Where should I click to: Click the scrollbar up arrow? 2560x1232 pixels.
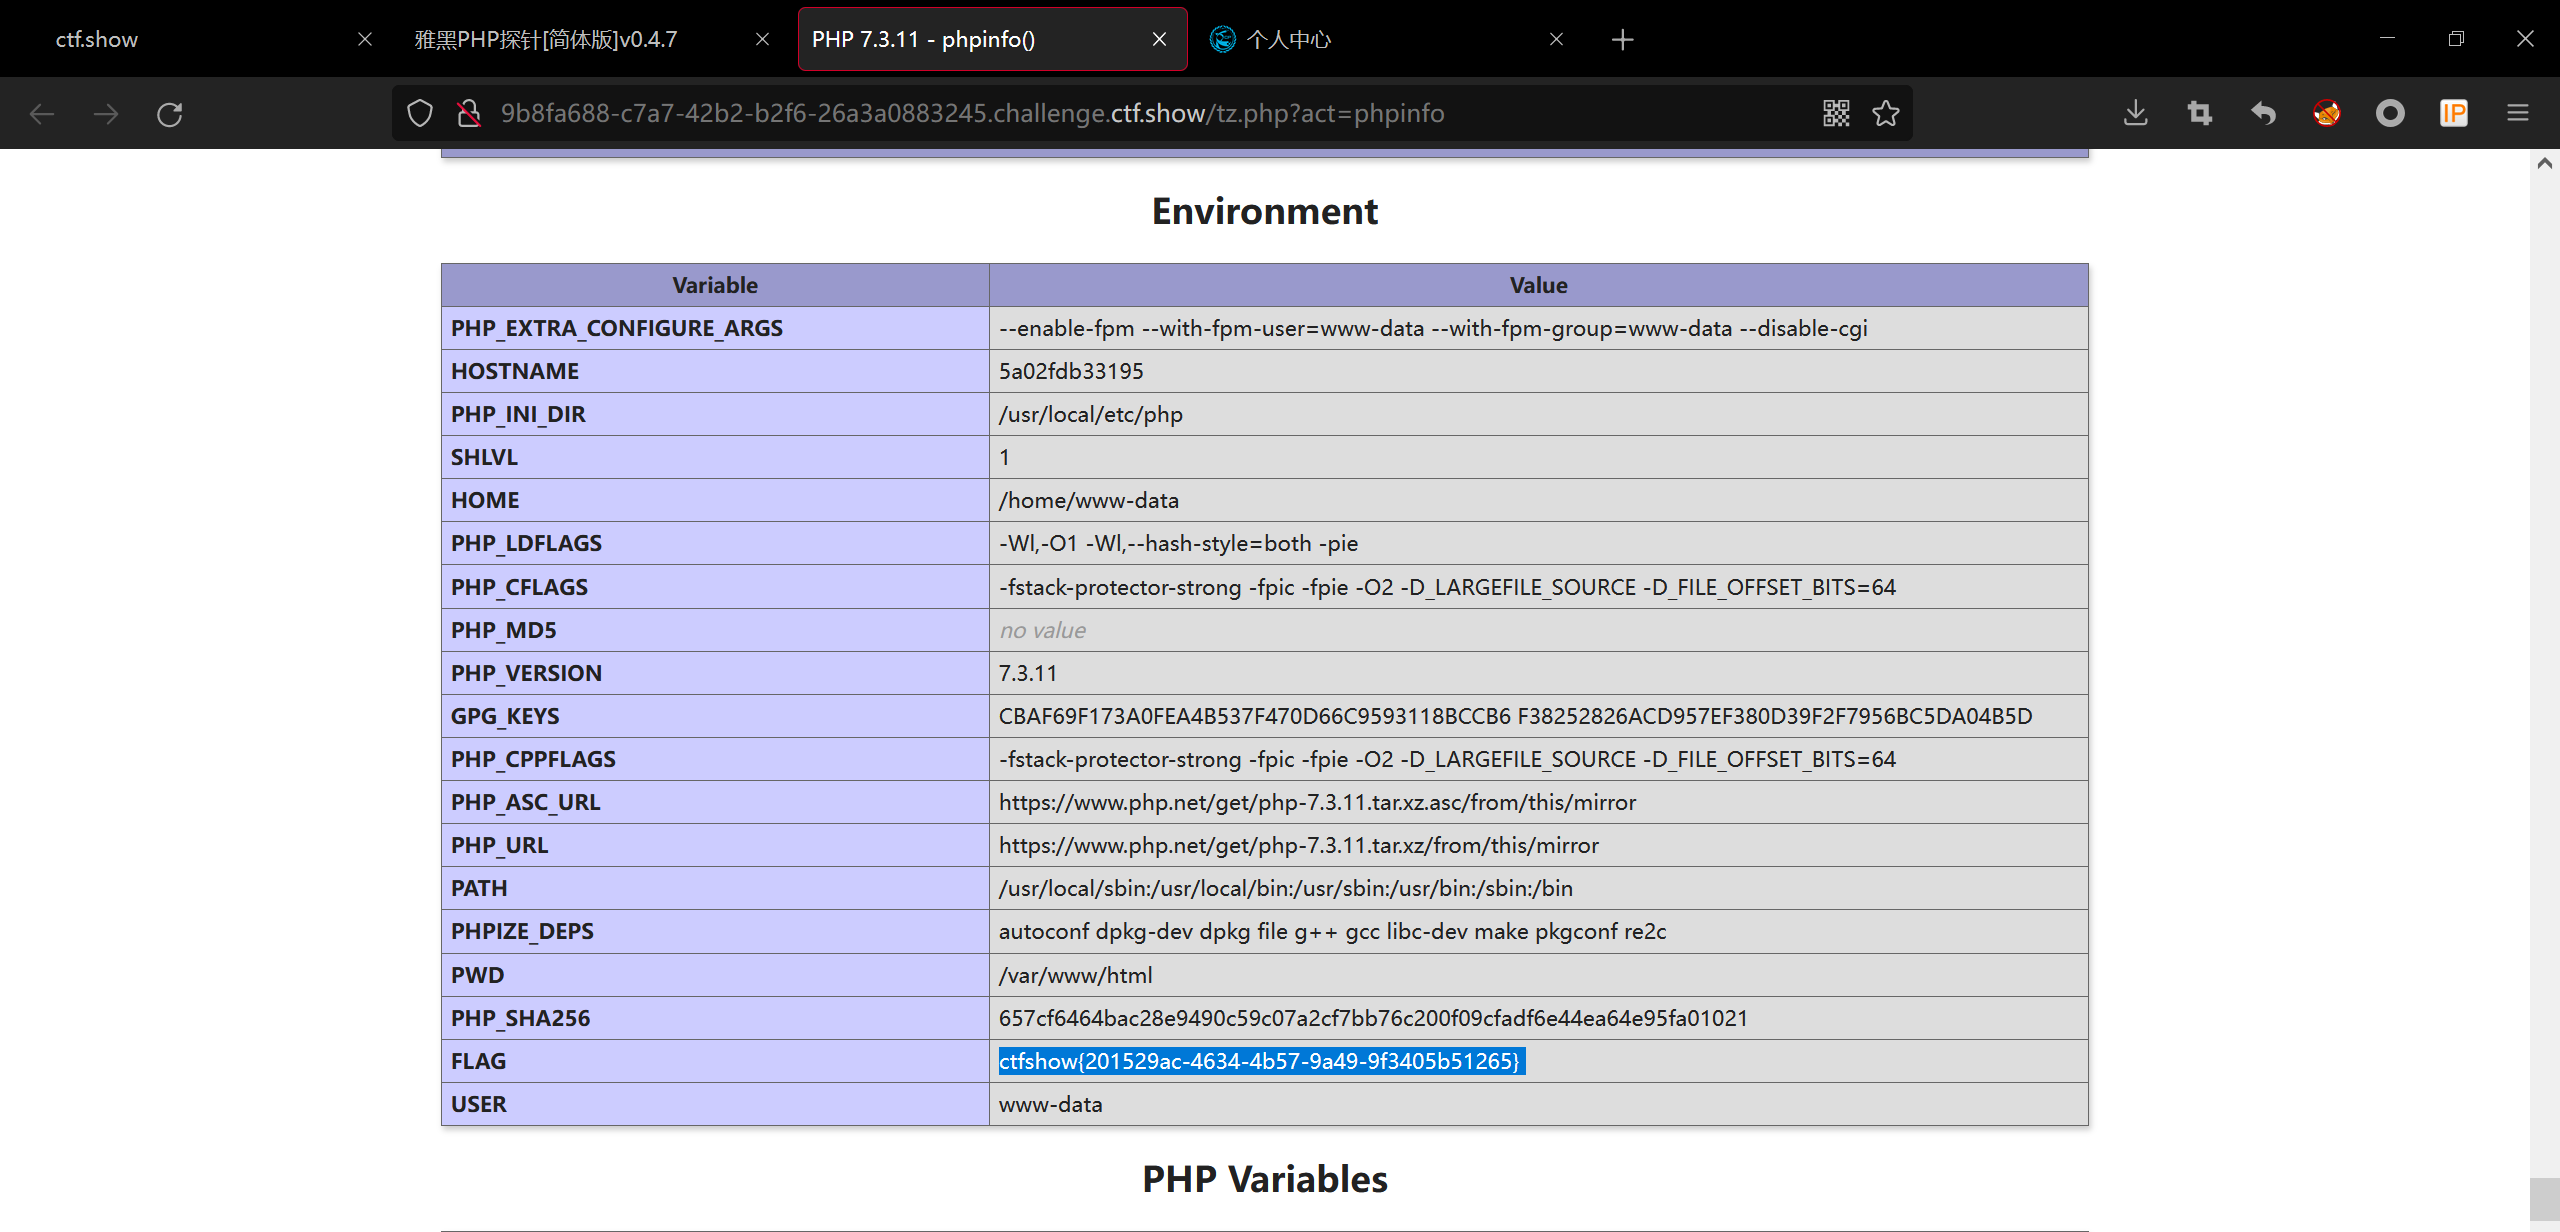pyautogui.click(x=2544, y=163)
